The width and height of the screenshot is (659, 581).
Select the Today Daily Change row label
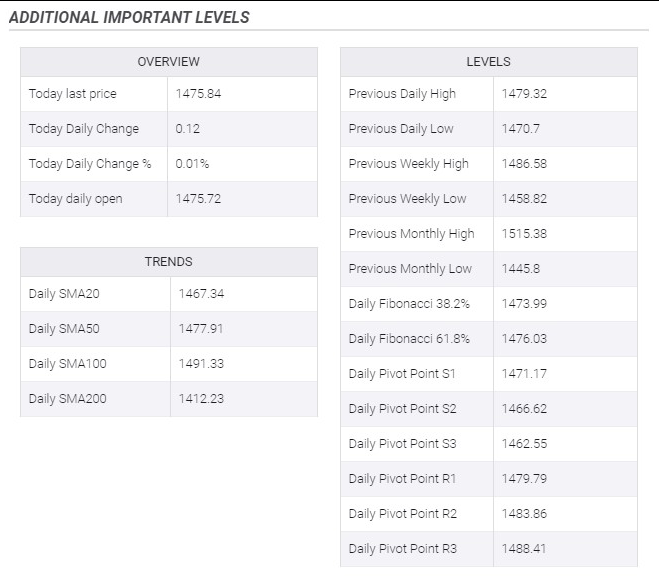coord(84,129)
